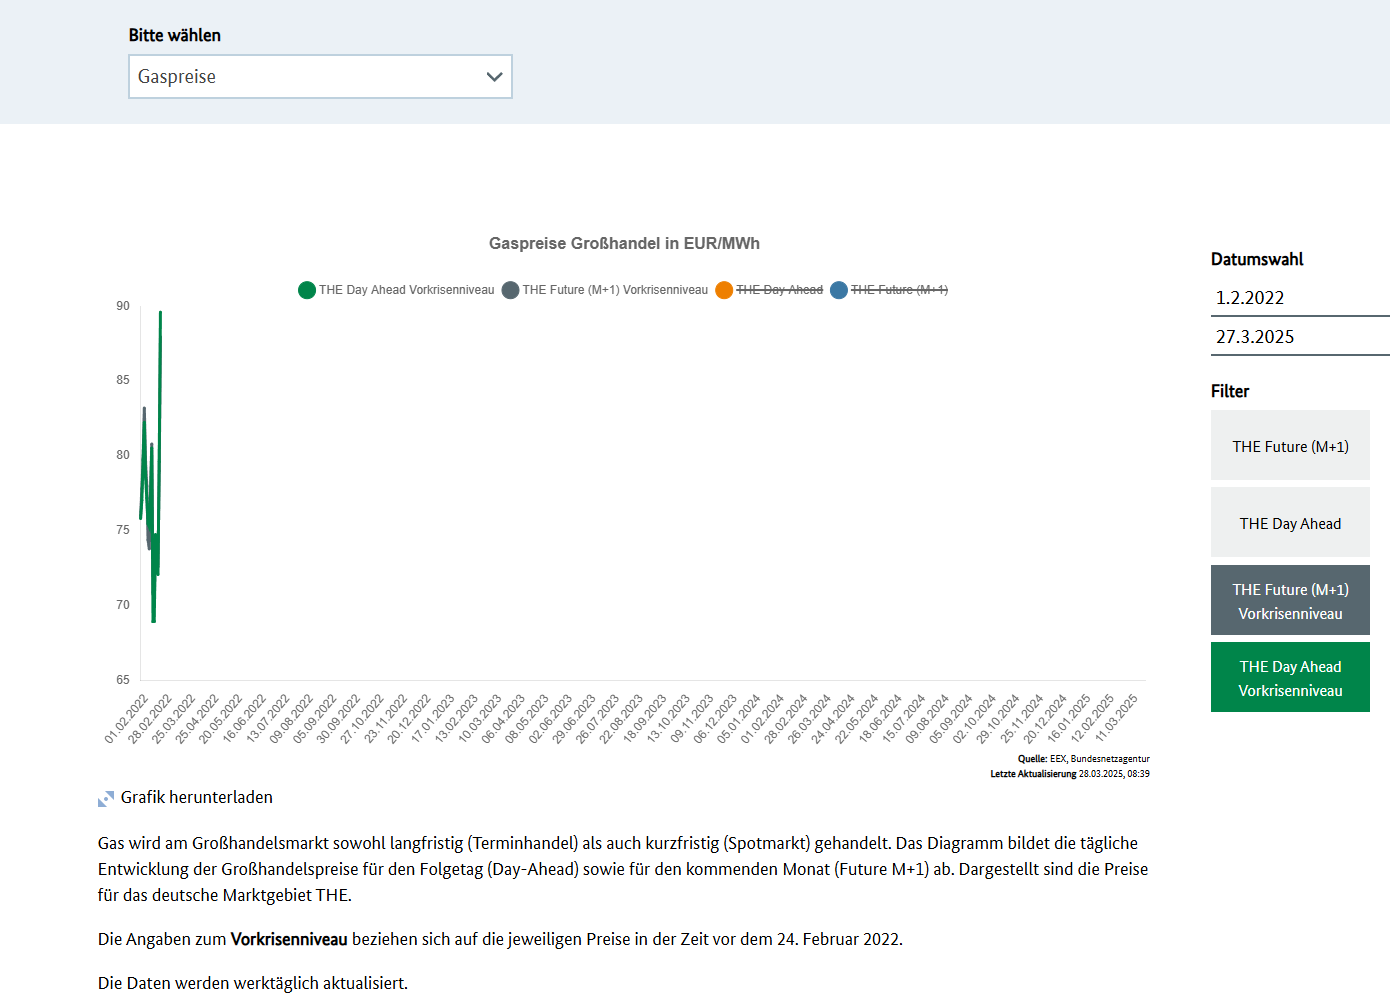Click y-axis value 75
Screen dimensions: 1390x1004
123,530
